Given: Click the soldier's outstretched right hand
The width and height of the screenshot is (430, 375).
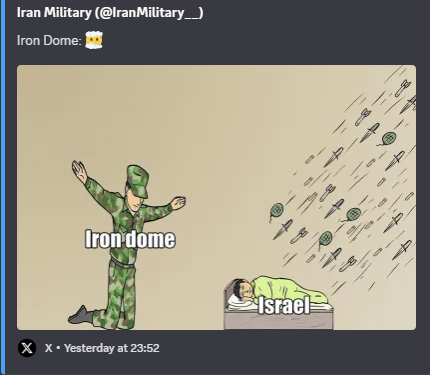Looking at the screenshot, I should click(178, 203).
